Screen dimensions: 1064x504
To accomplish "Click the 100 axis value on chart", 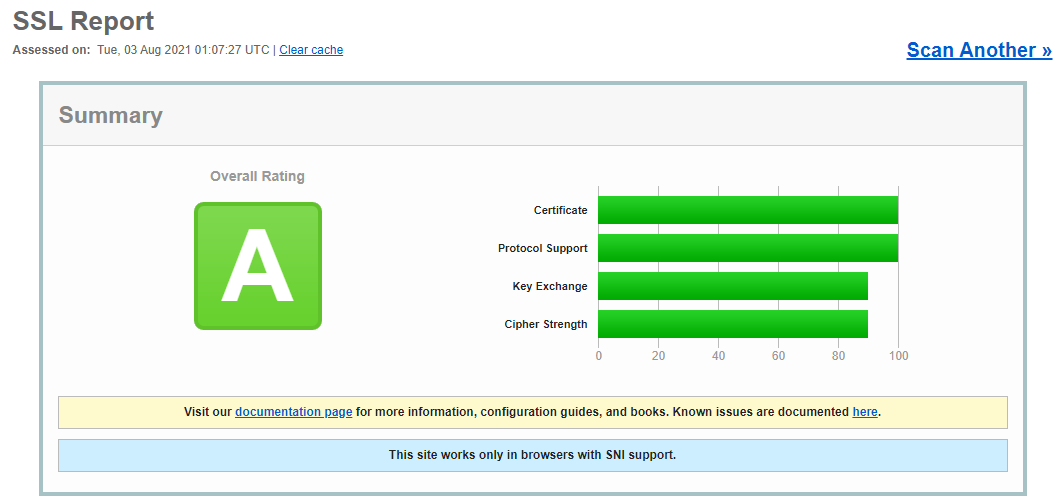I will pos(898,356).
